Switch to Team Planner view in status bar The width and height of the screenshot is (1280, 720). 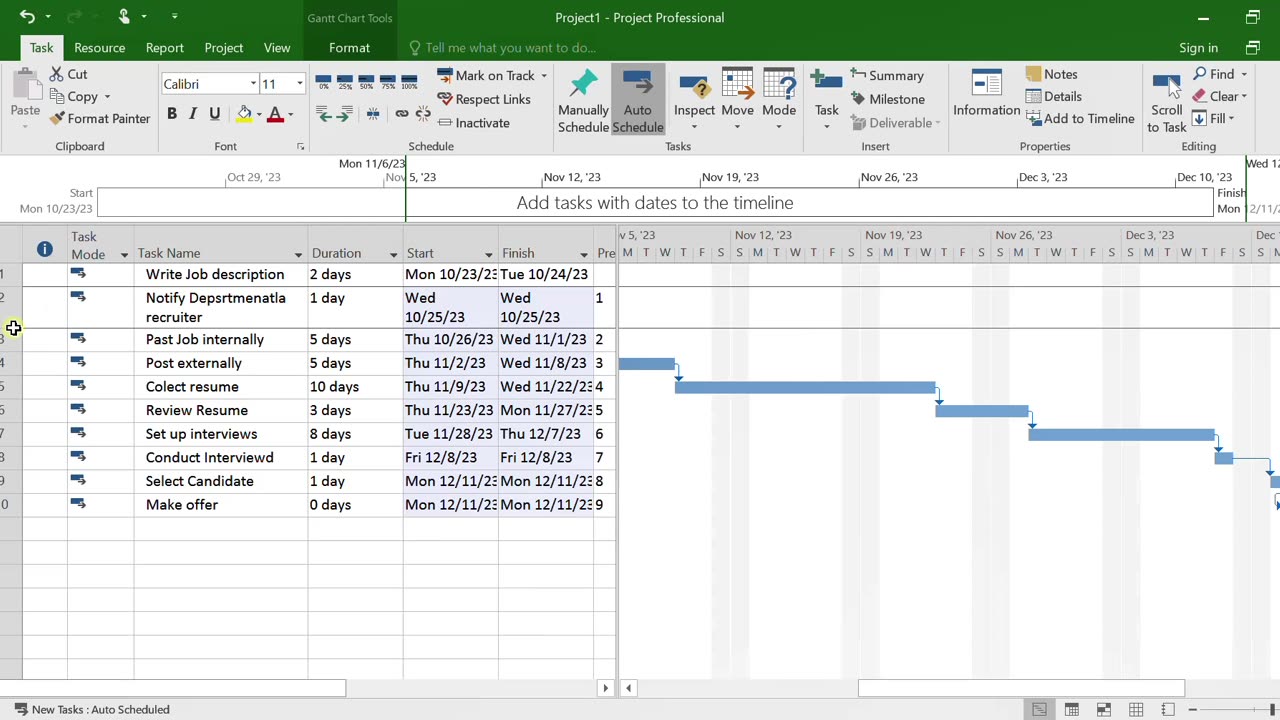(x=1104, y=710)
